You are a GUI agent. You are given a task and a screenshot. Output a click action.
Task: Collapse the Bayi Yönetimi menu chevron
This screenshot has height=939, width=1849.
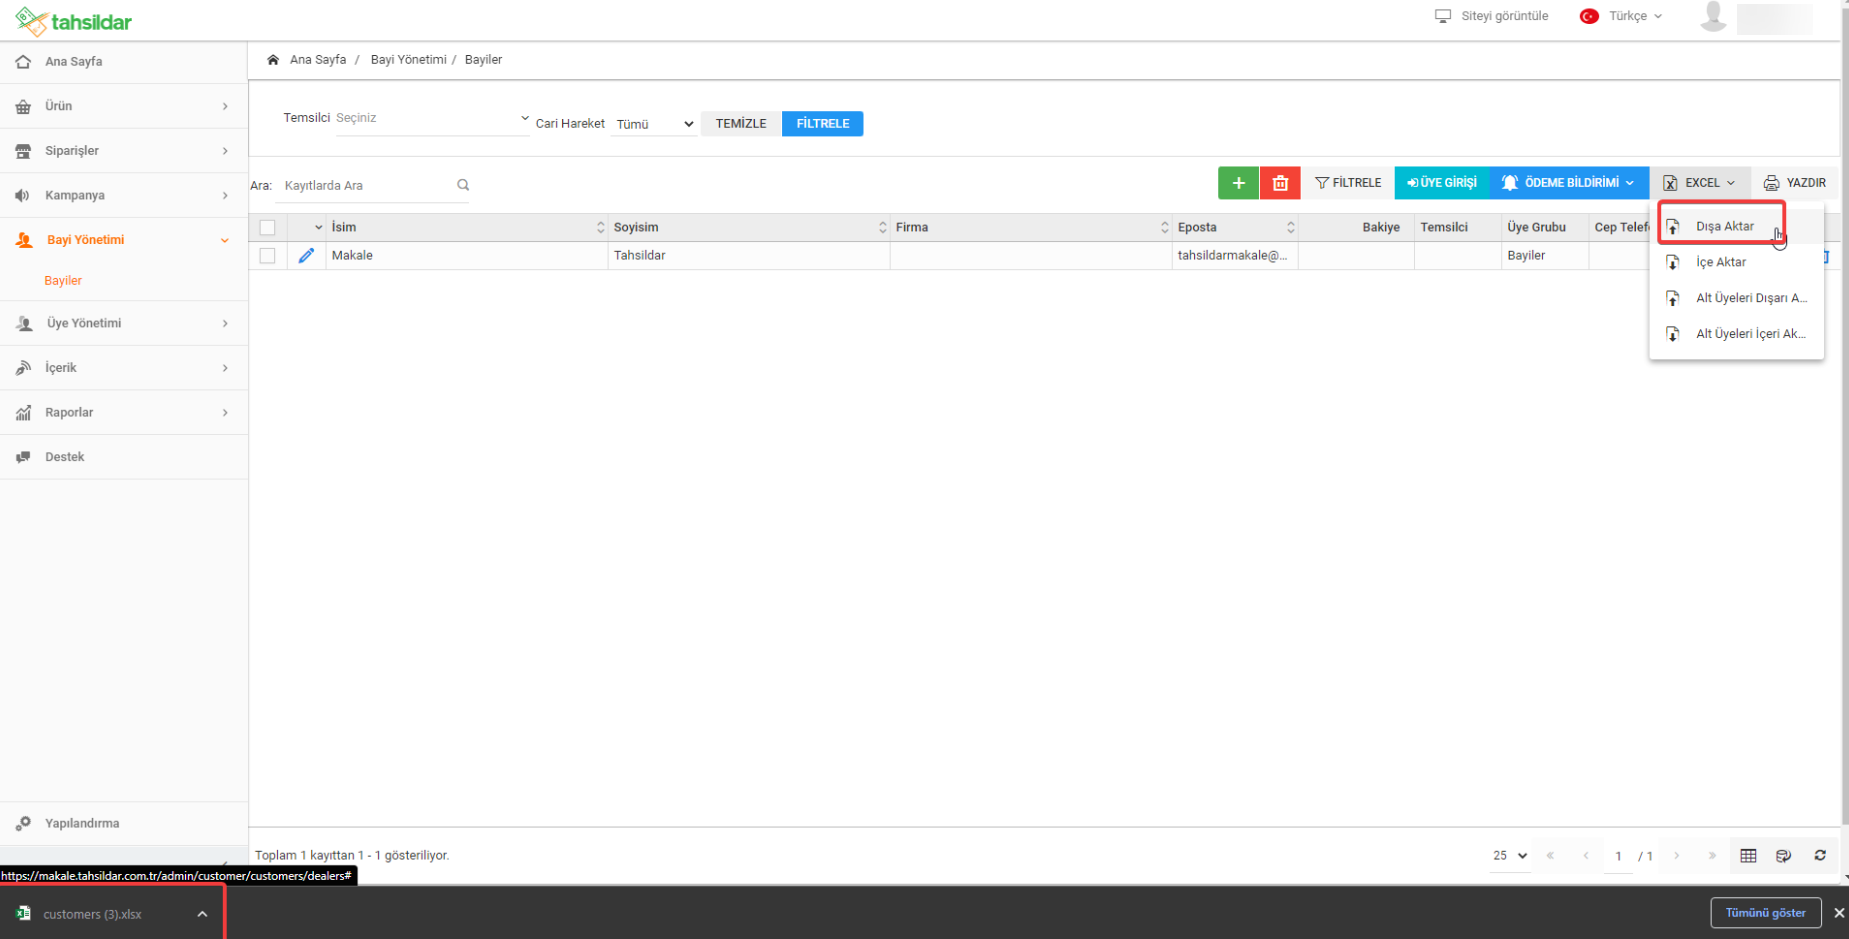coord(225,240)
